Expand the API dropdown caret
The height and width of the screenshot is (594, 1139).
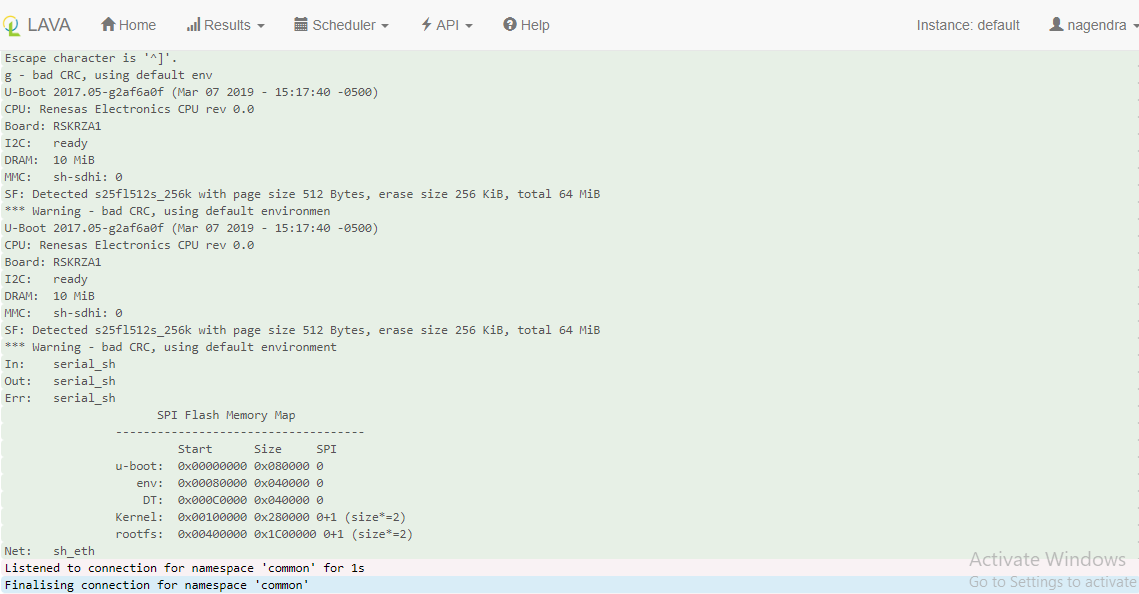[x=469, y=26]
